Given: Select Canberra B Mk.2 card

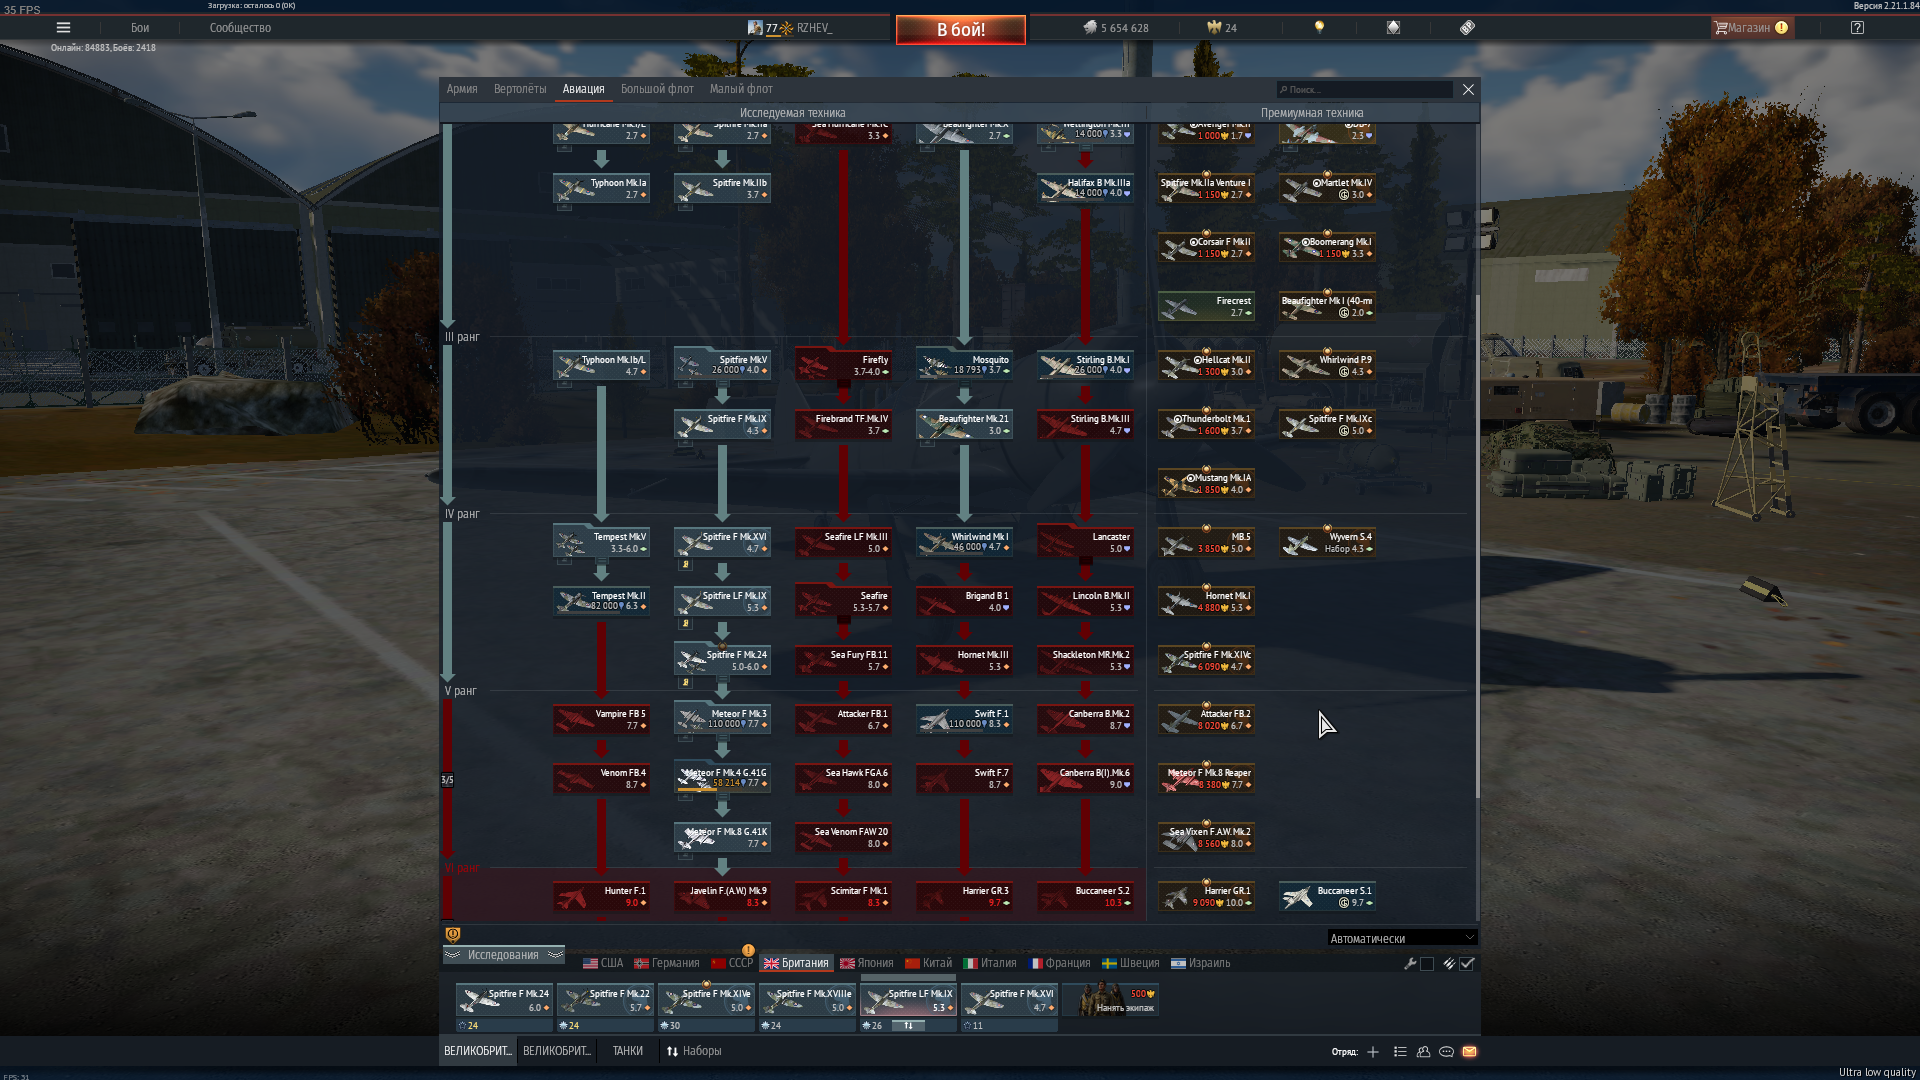Looking at the screenshot, I should (1085, 720).
